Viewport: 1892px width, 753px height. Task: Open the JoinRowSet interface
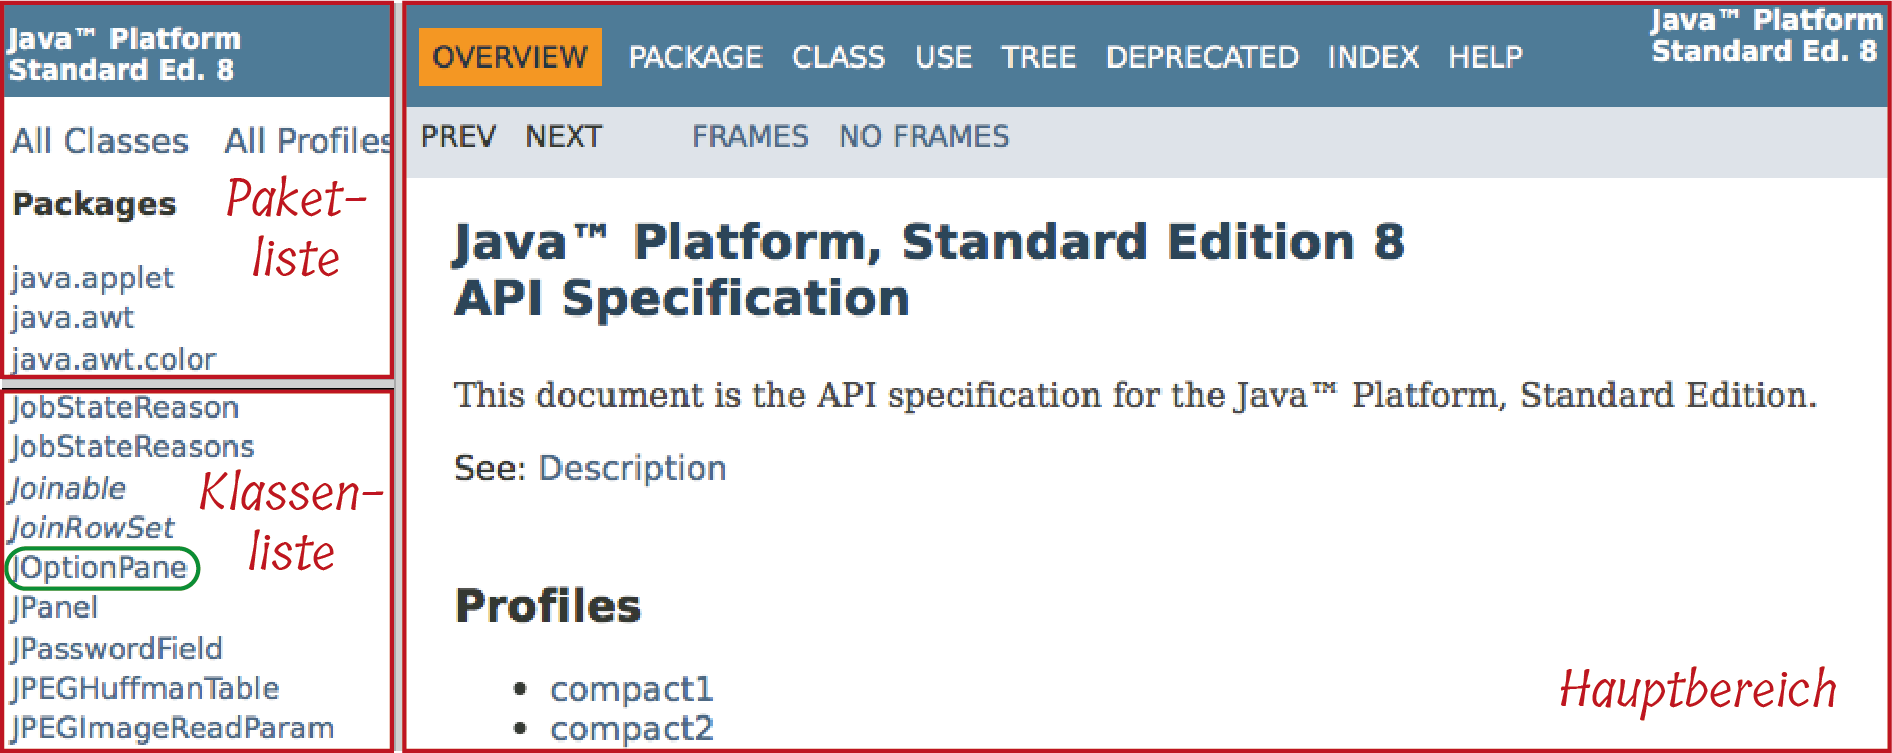(91, 528)
